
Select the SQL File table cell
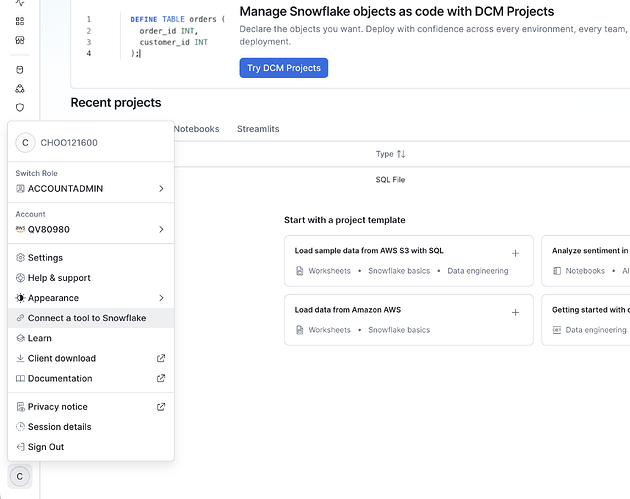click(x=390, y=180)
